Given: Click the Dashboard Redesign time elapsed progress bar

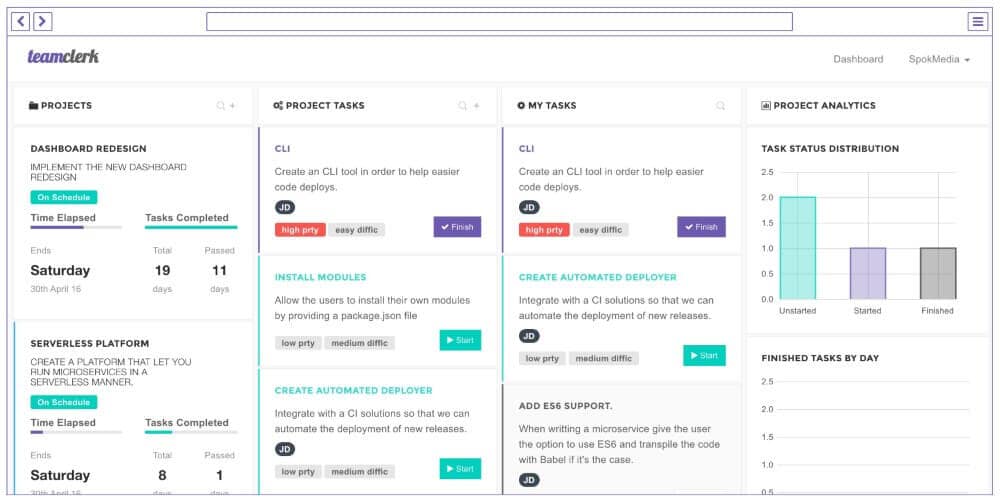Looking at the screenshot, I should (x=76, y=228).
